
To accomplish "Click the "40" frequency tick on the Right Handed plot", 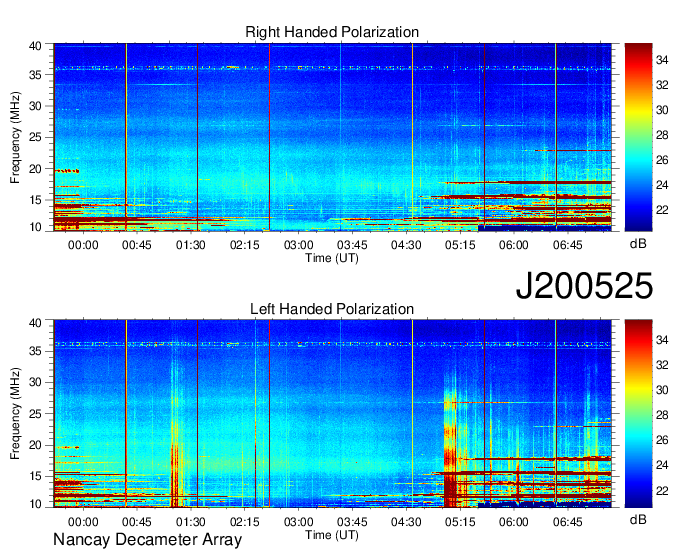I will (35, 46).
